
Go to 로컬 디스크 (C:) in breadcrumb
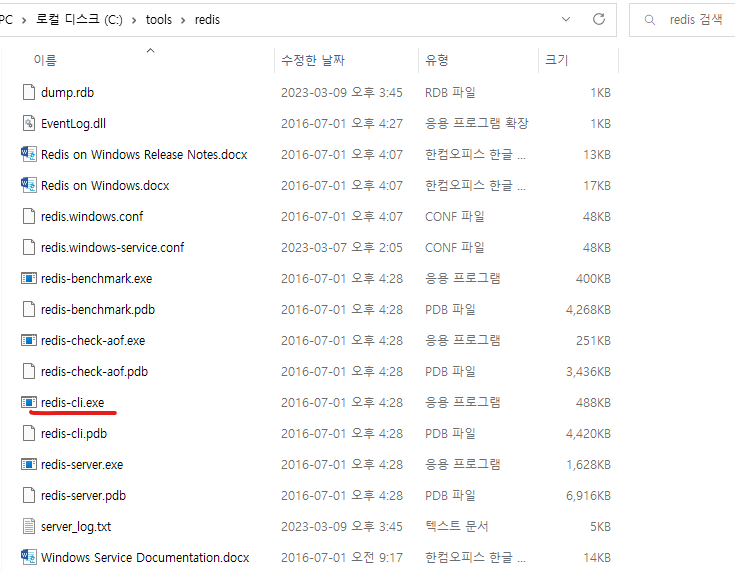79,20
